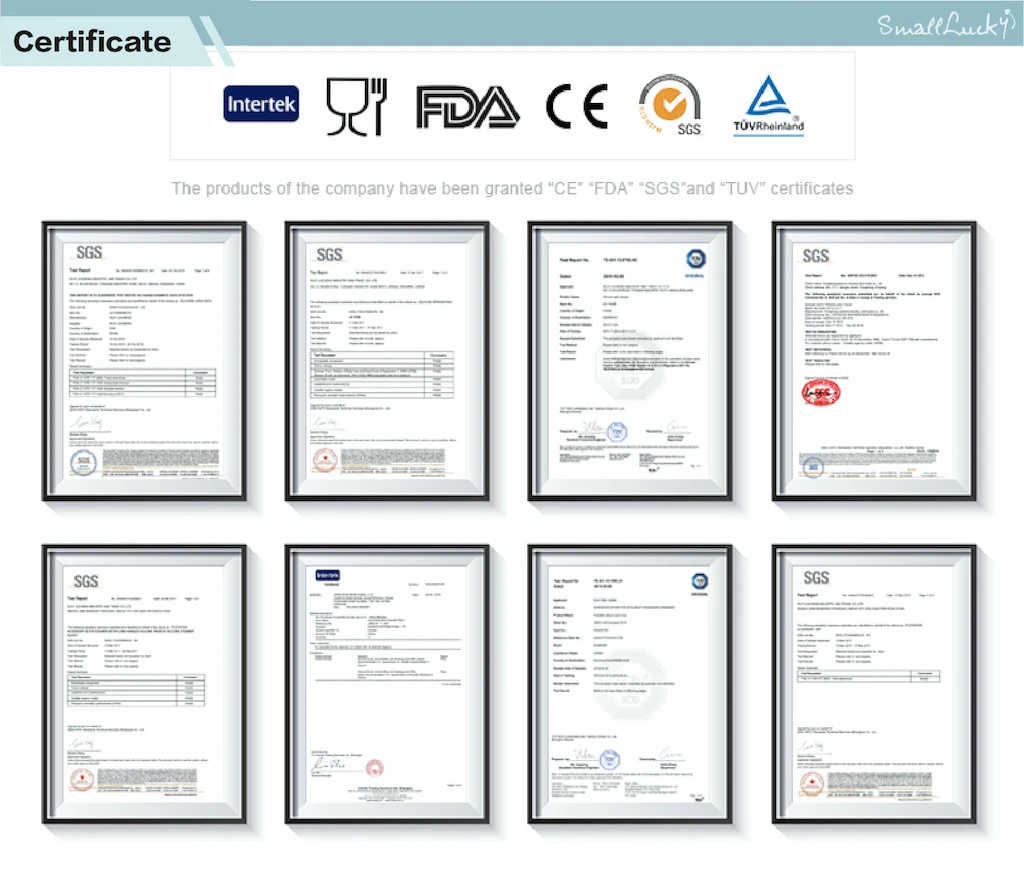
Task: Click the Intertek header on the bottom certificate
Action: coord(328,575)
